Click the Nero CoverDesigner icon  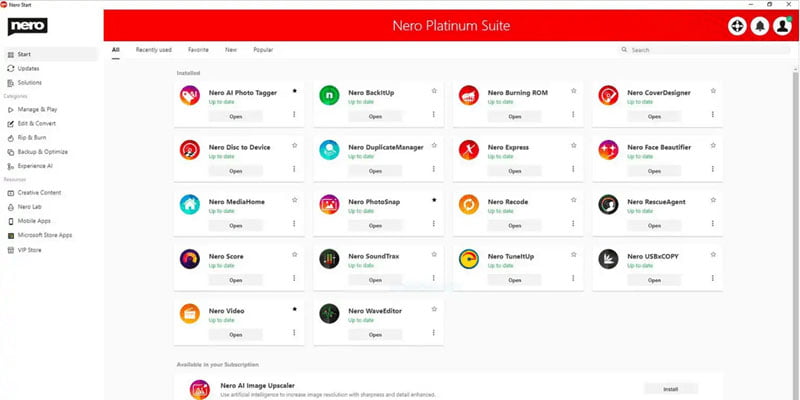click(608, 95)
